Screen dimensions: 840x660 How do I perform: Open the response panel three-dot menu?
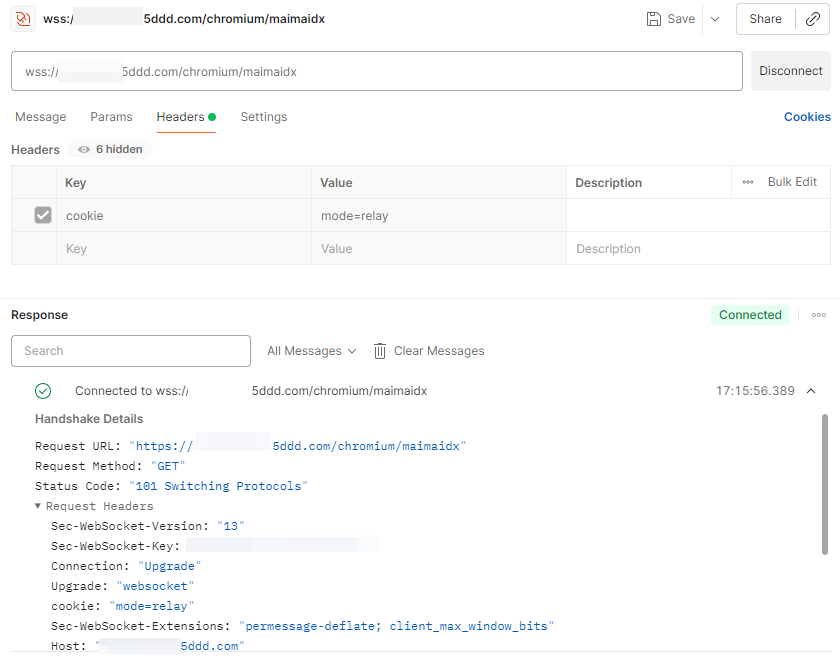click(819, 315)
